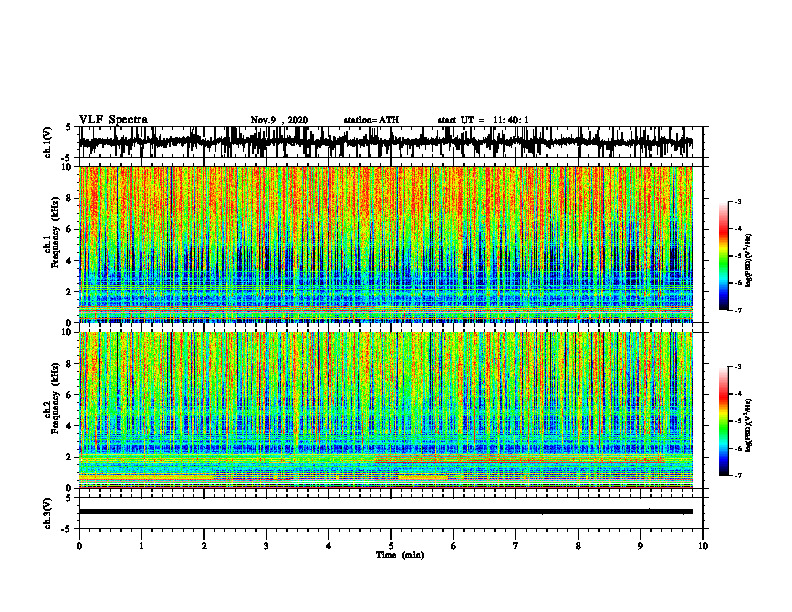Image resolution: width=792 pixels, height=612 pixels.
Task: Click the "2" kHz tick on ch.2 frequency axis
Action: [71, 457]
